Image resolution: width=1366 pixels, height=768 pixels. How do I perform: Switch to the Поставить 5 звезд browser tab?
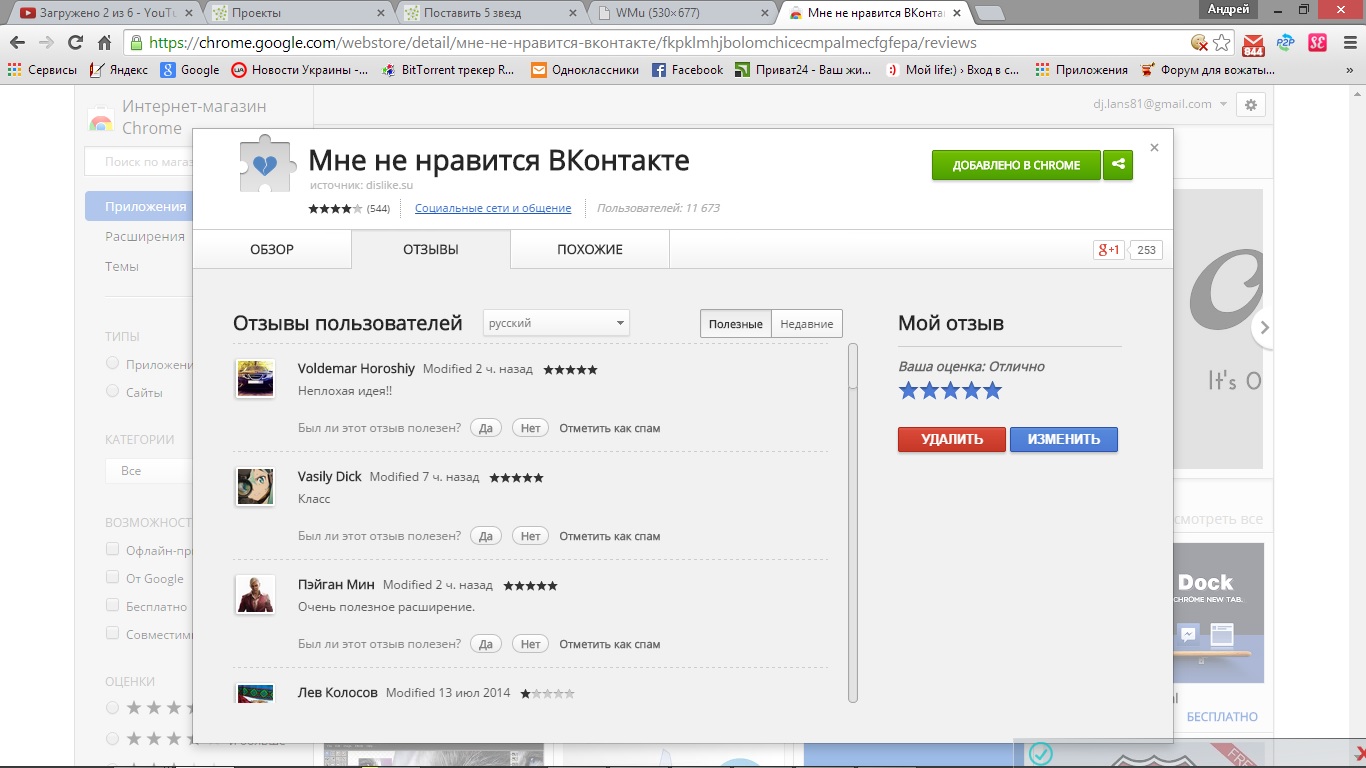(490, 13)
